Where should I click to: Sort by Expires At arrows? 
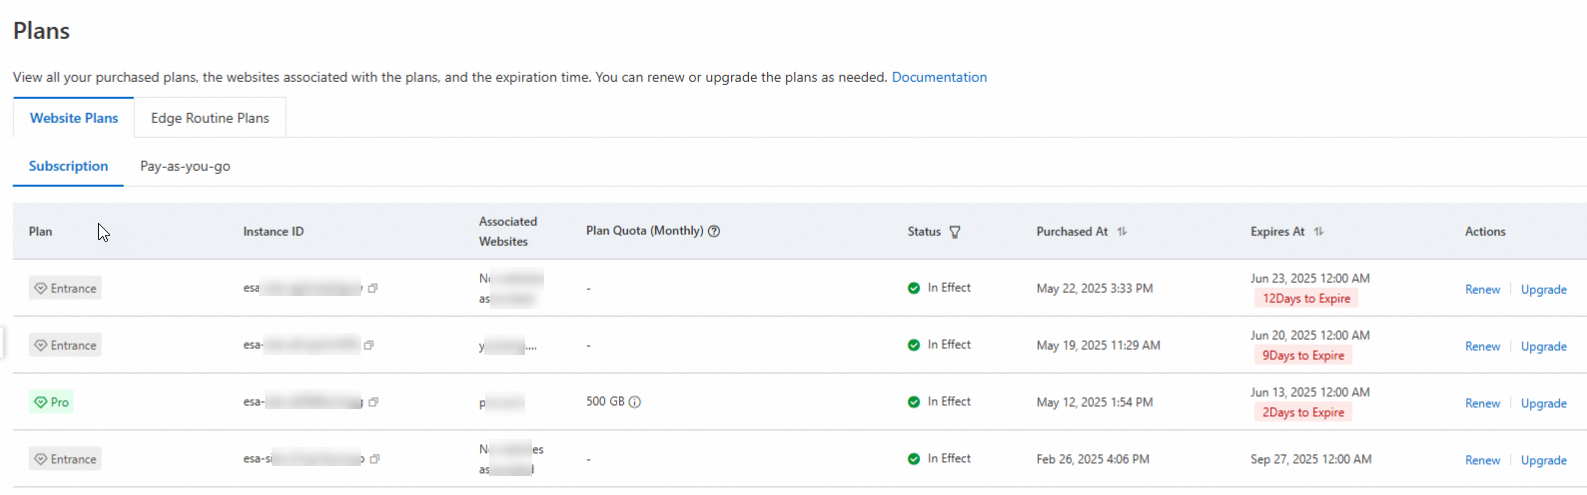[1319, 231]
